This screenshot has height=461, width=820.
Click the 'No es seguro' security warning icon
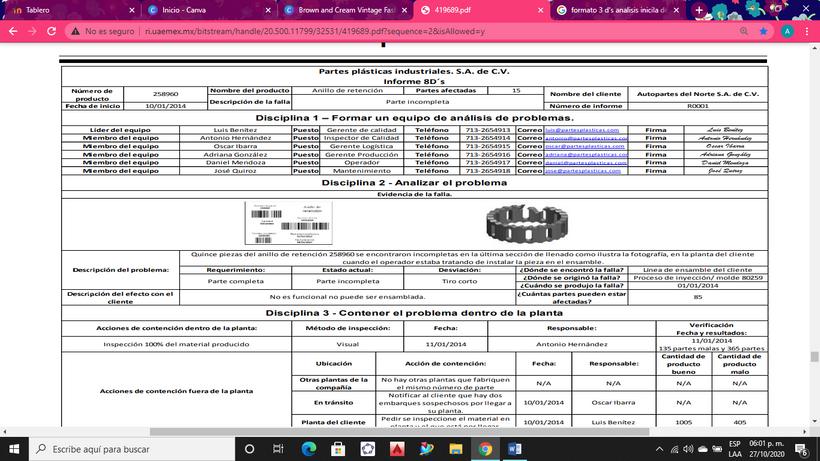pyautogui.click(x=76, y=31)
